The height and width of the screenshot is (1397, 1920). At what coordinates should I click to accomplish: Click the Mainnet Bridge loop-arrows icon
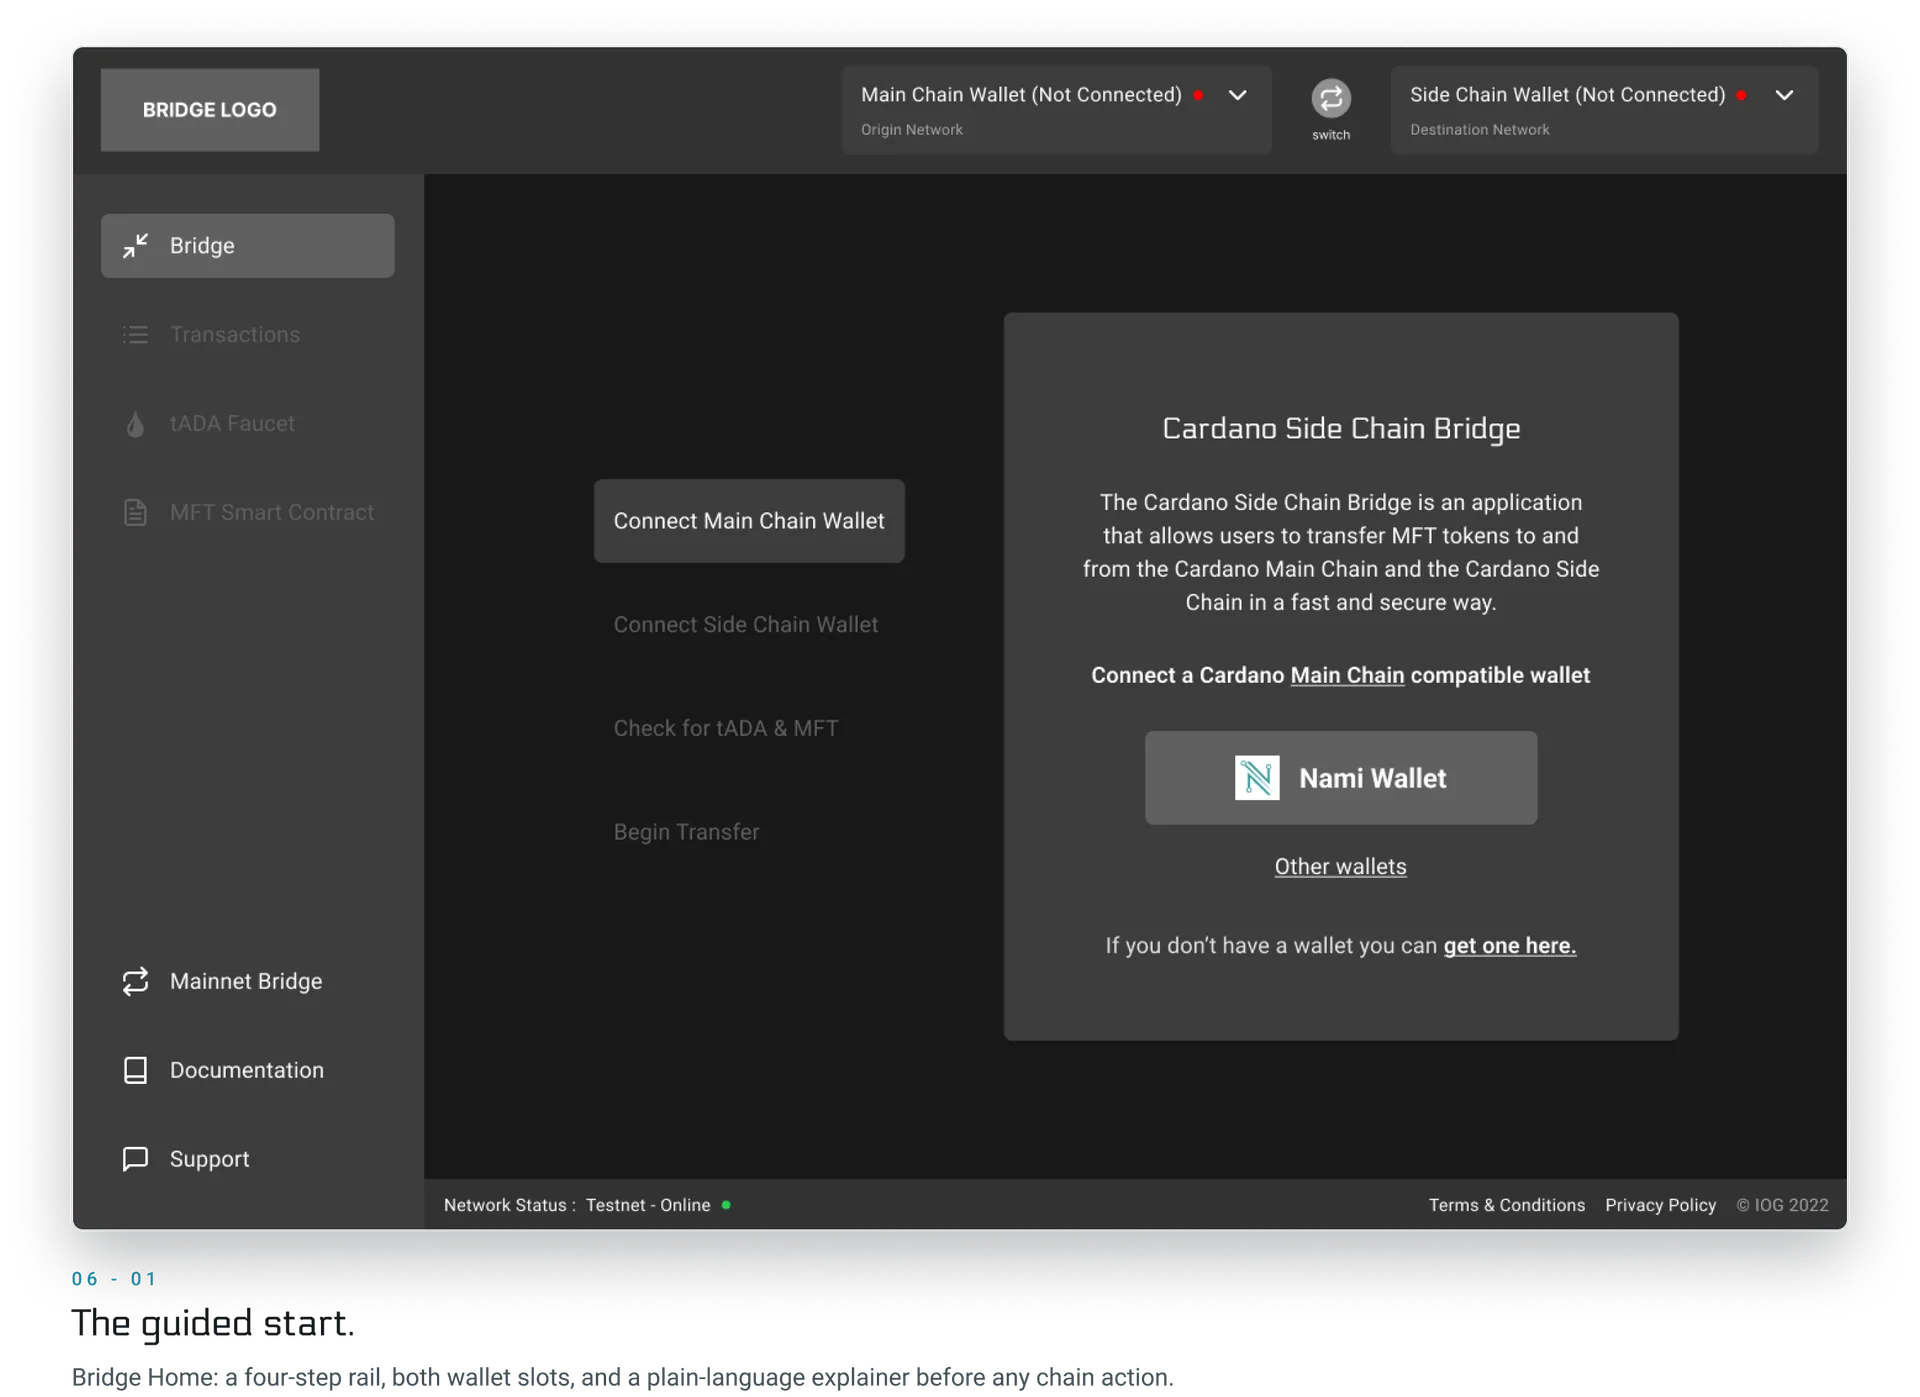135,981
